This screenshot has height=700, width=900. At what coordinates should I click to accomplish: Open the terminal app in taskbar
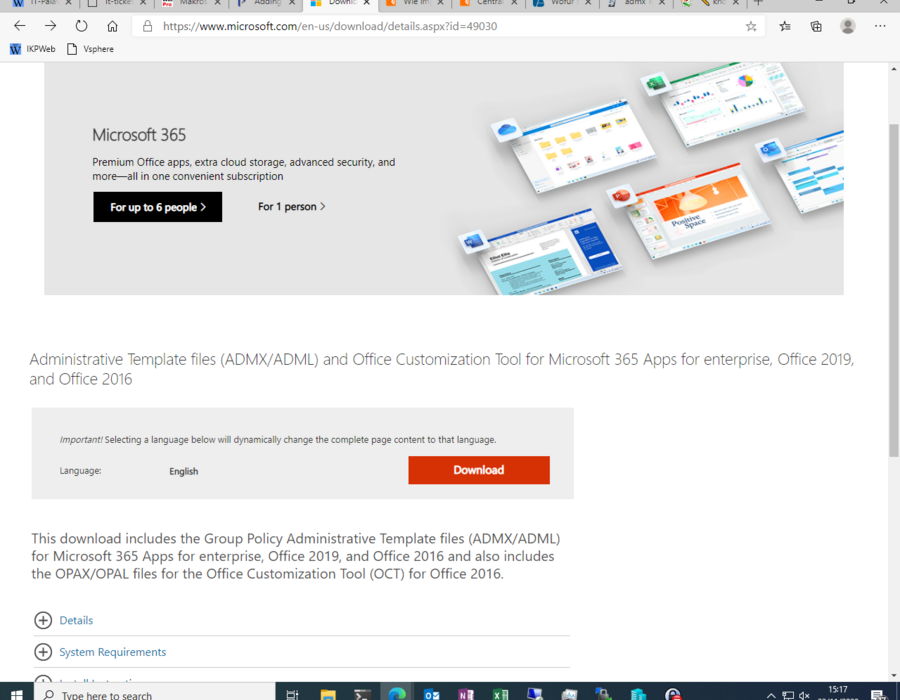pyautogui.click(x=362, y=694)
